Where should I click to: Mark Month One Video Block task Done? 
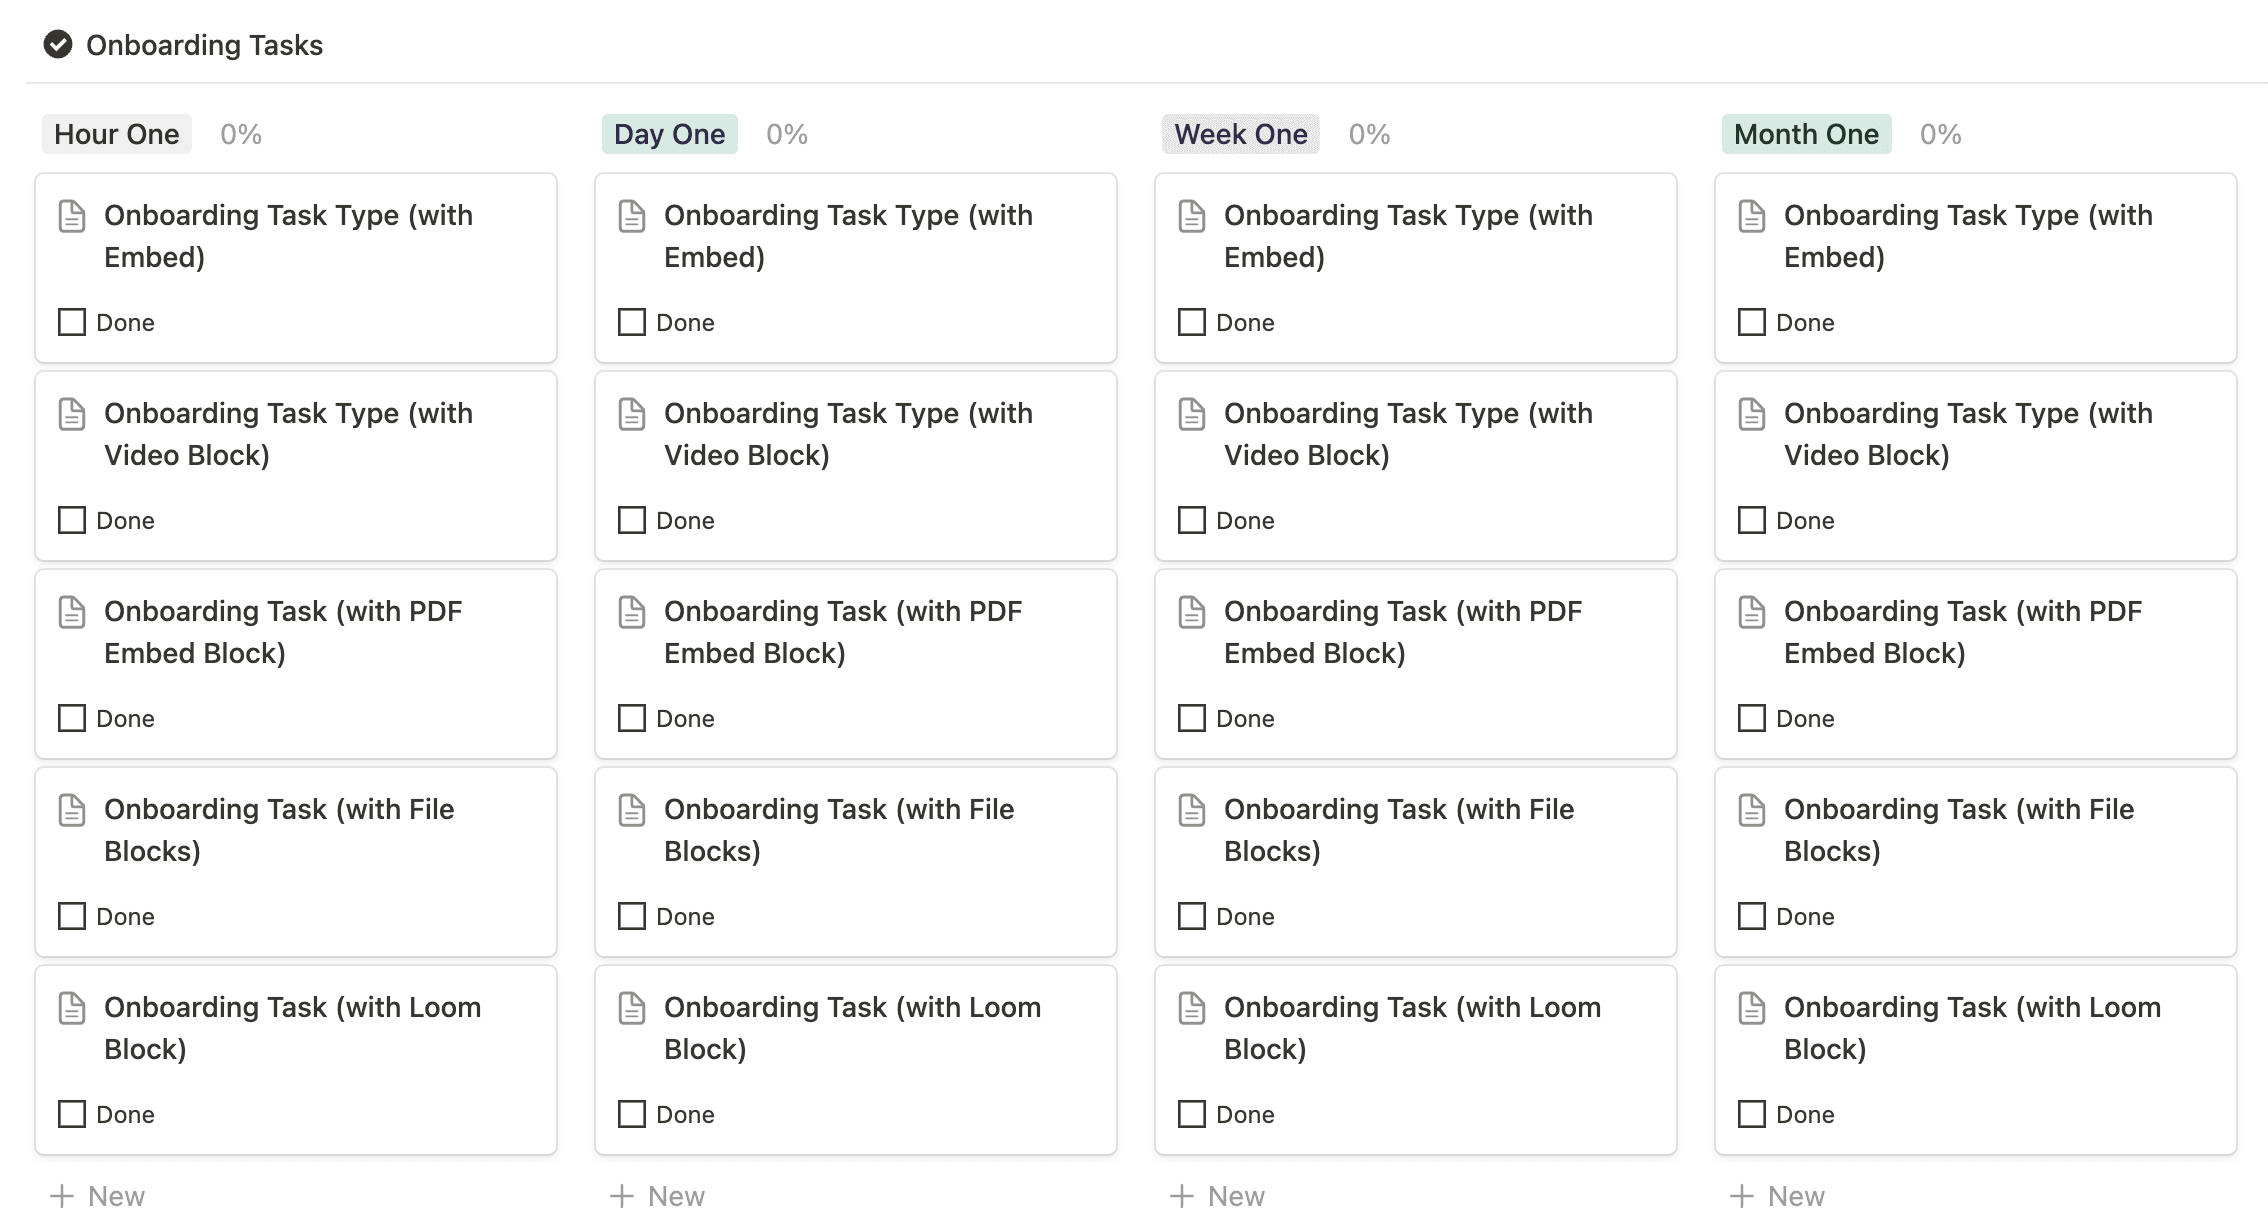coord(1752,520)
